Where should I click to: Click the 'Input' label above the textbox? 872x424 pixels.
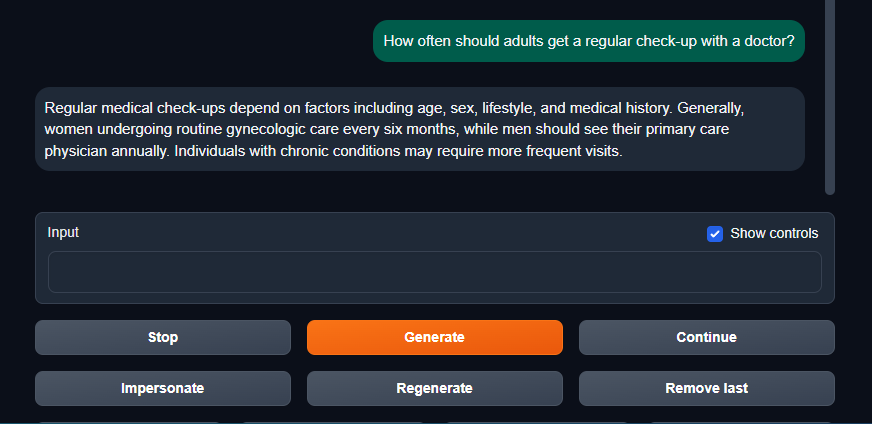(x=63, y=232)
